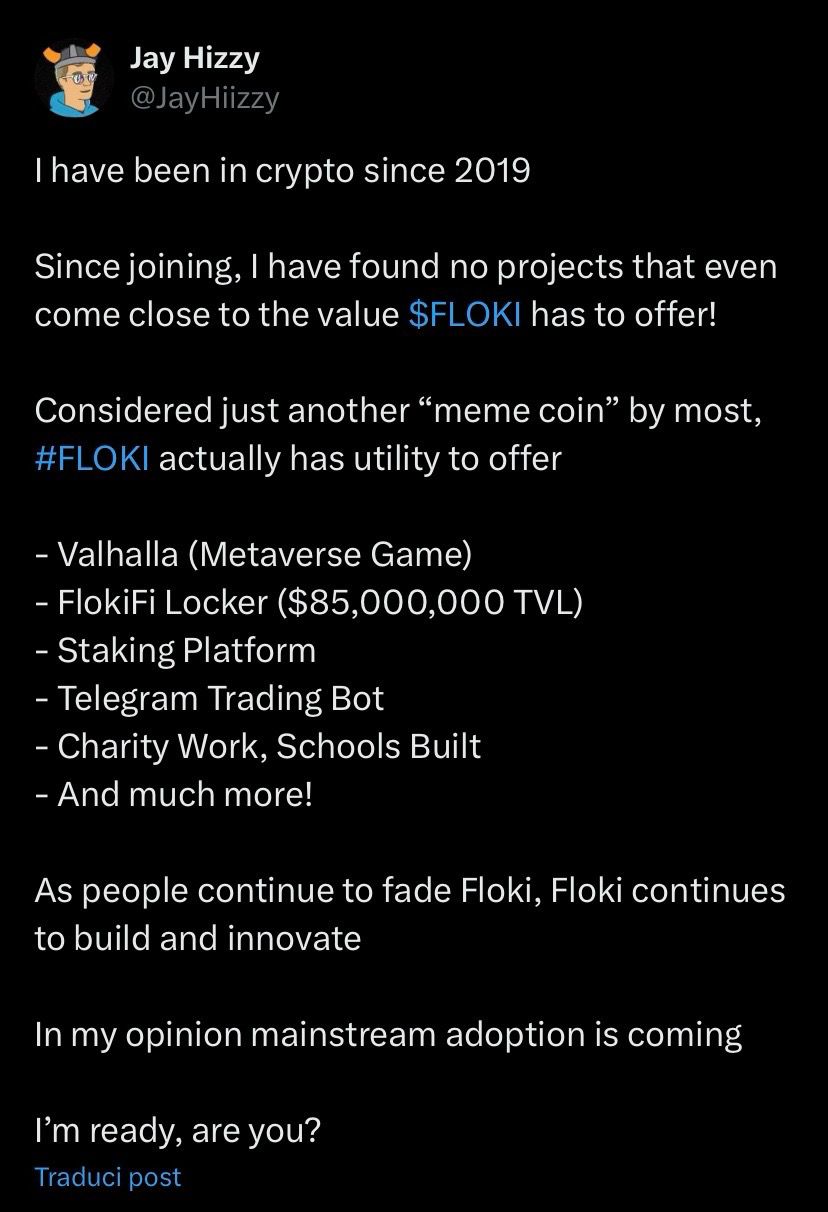
Task: Select the "to build and innovate" text
Action: coord(198,938)
